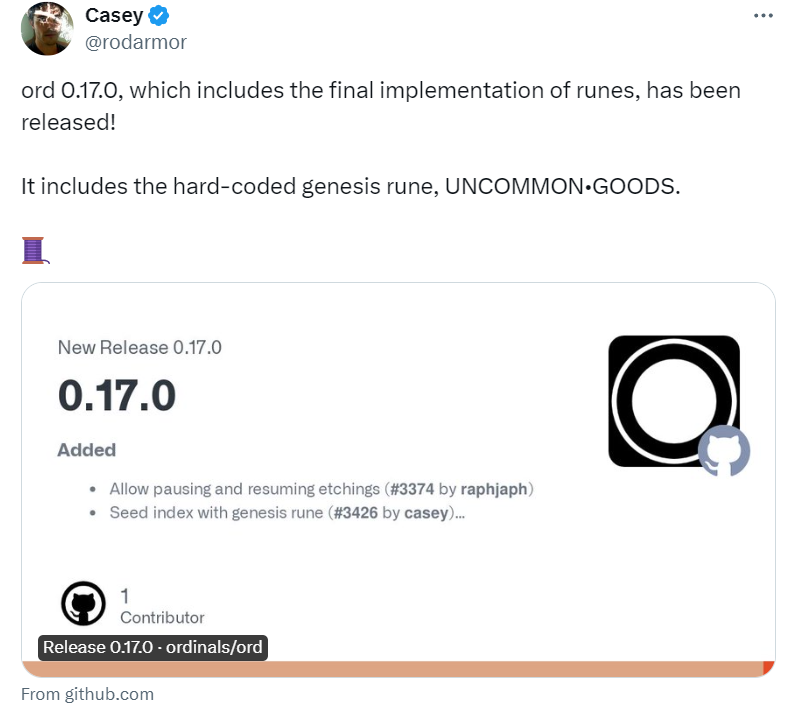The width and height of the screenshot is (793, 723).
Task: Click the purple thread spool emoji
Action: point(35,250)
